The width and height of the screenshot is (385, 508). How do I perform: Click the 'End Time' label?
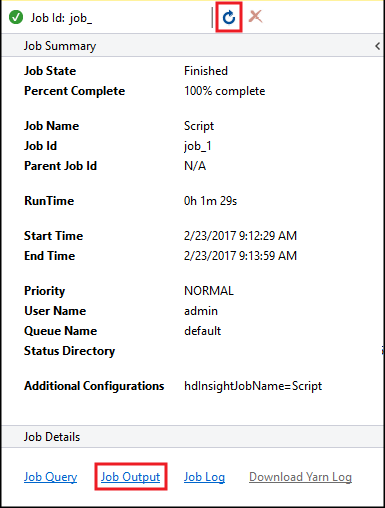point(49,256)
